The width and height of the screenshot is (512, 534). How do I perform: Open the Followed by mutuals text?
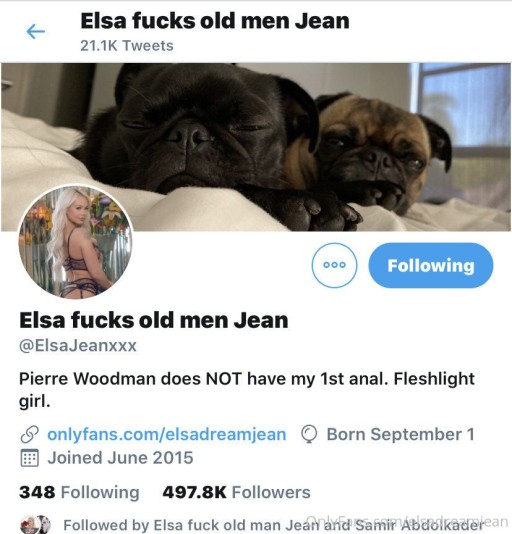tap(273, 525)
